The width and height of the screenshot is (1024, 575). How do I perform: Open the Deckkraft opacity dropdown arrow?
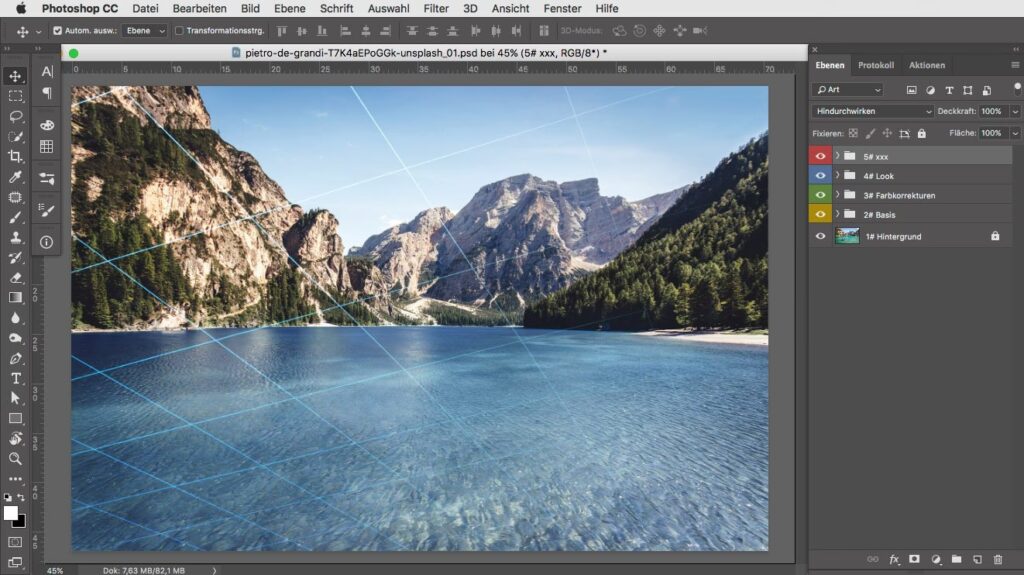[1015, 111]
